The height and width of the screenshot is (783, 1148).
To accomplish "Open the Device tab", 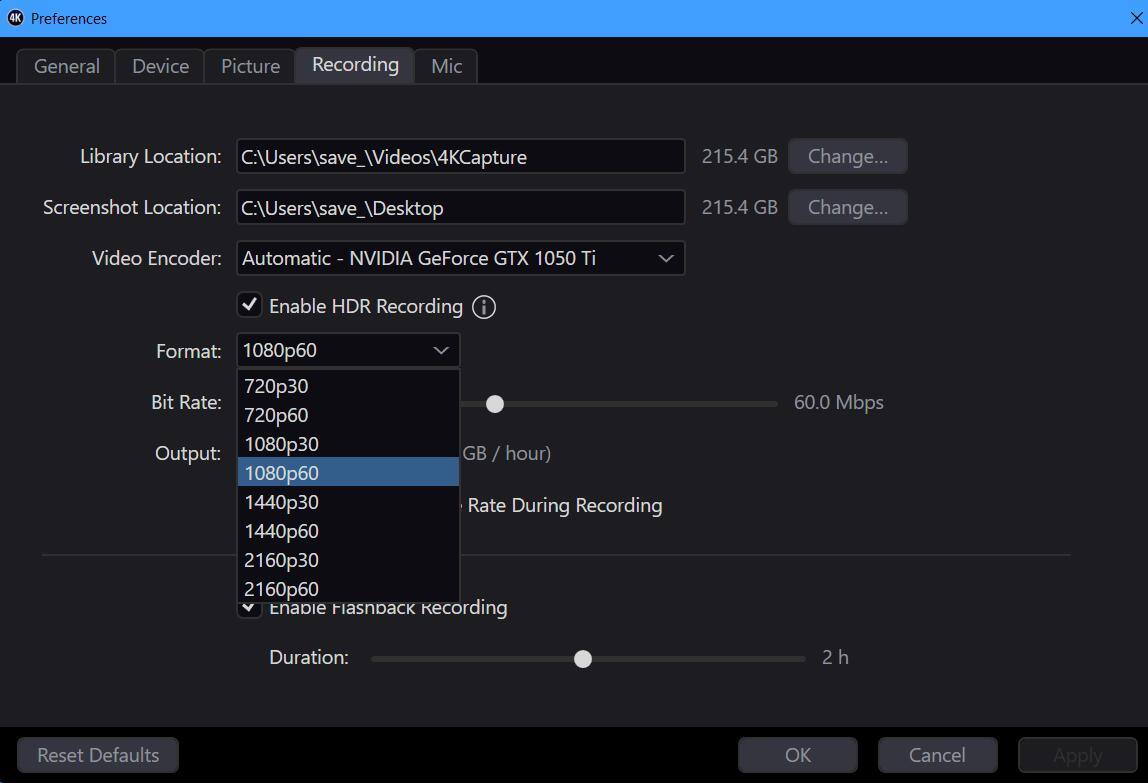I will click(160, 66).
